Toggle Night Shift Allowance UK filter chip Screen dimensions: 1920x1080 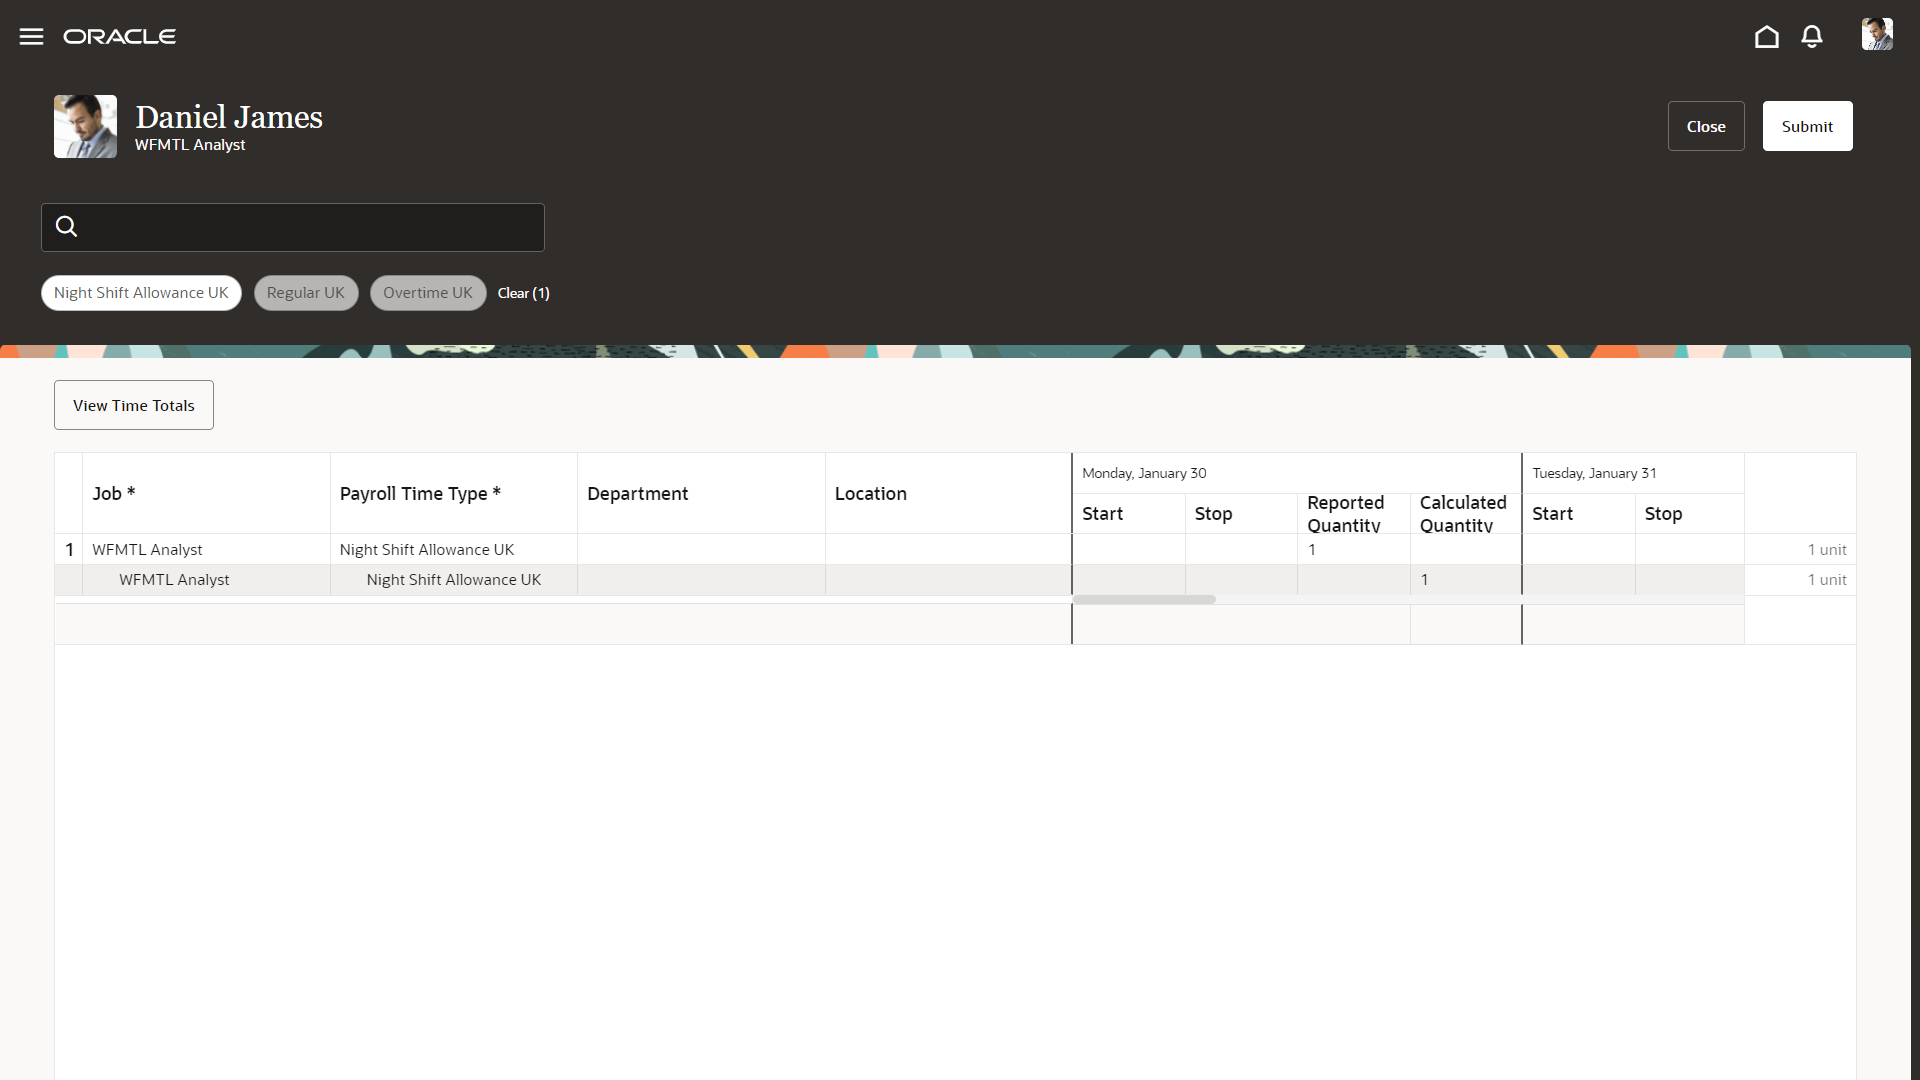coord(141,293)
